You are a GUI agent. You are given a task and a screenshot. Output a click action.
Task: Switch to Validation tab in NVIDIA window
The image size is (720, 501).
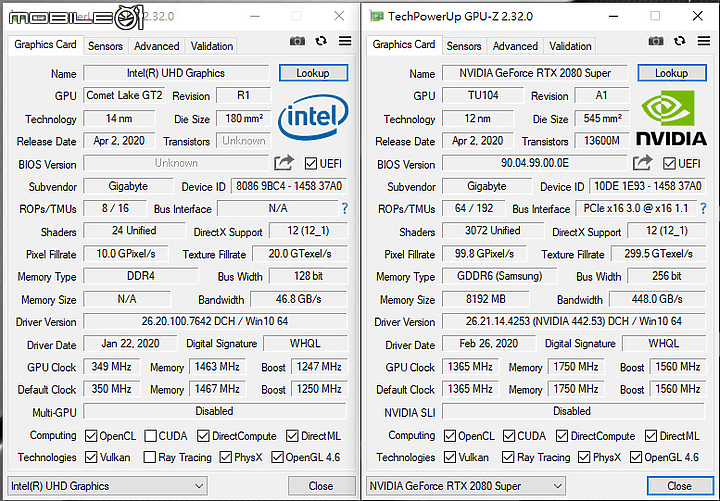[x=570, y=46]
